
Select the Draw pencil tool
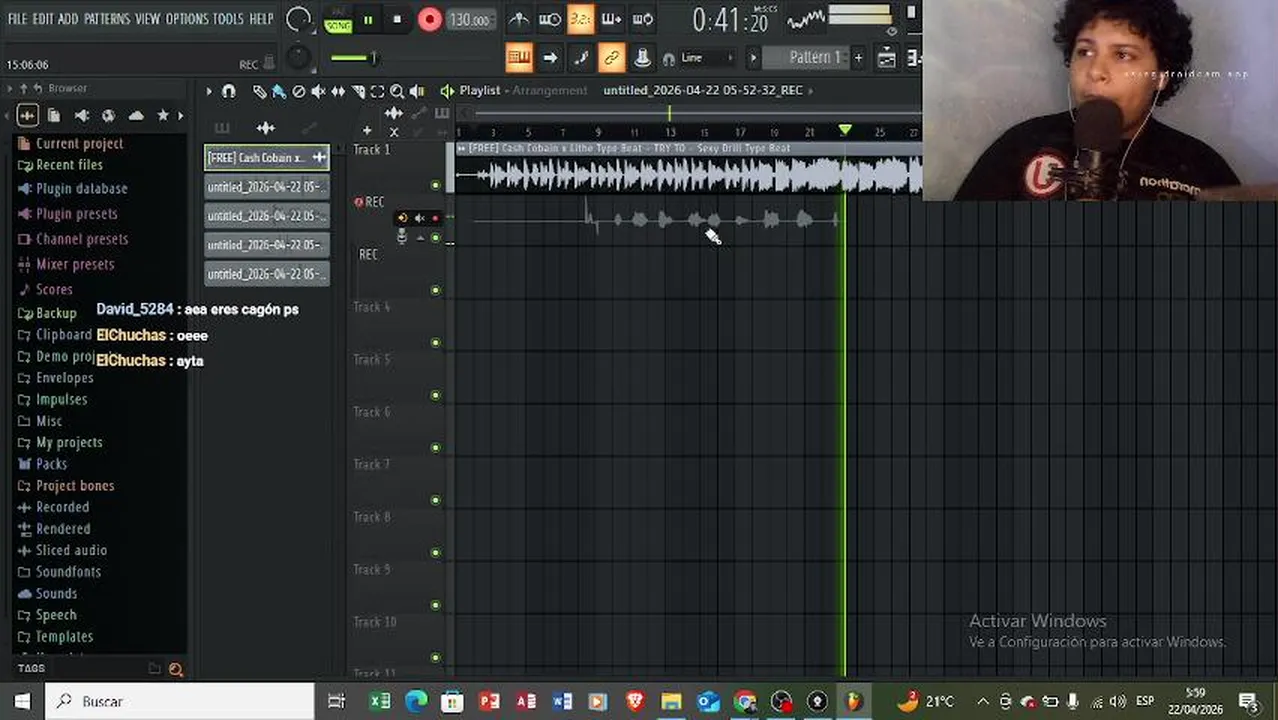coord(260,91)
